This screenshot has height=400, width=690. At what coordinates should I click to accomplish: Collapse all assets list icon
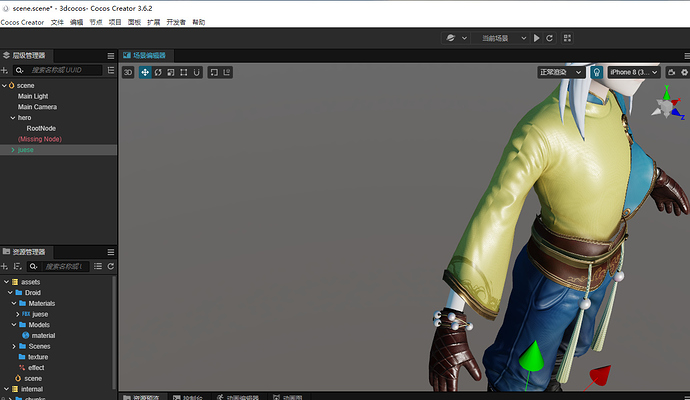98,266
